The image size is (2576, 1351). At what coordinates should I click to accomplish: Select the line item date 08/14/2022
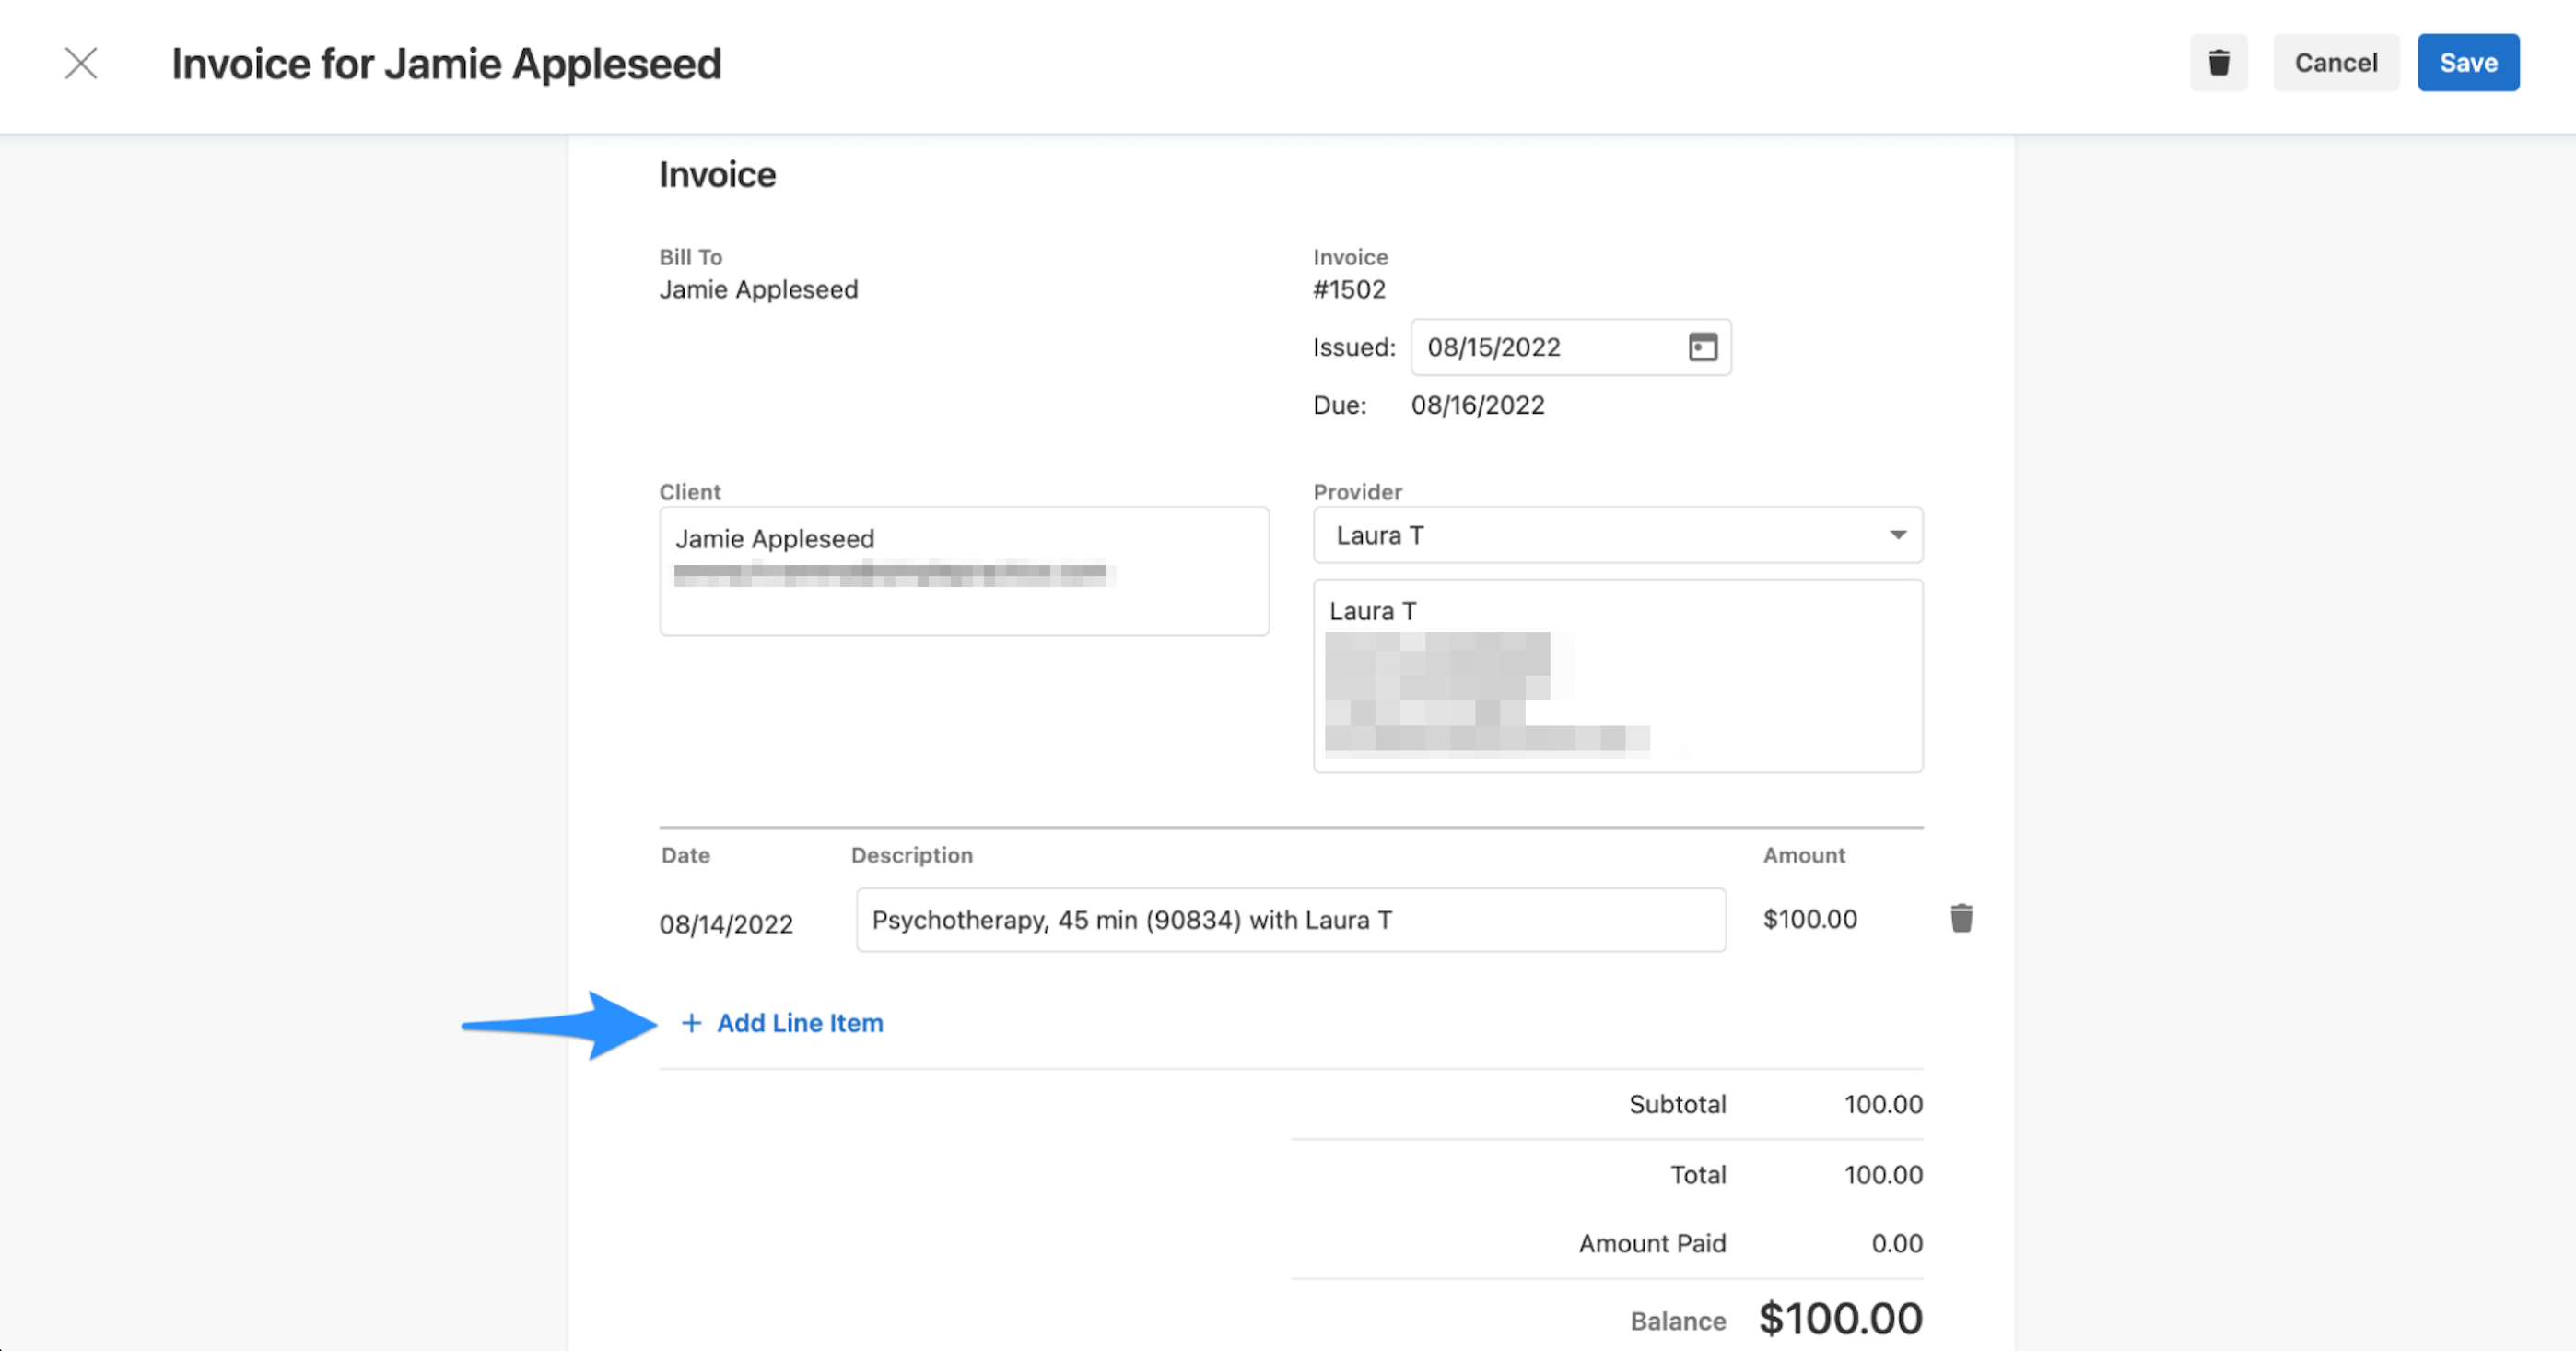(726, 924)
